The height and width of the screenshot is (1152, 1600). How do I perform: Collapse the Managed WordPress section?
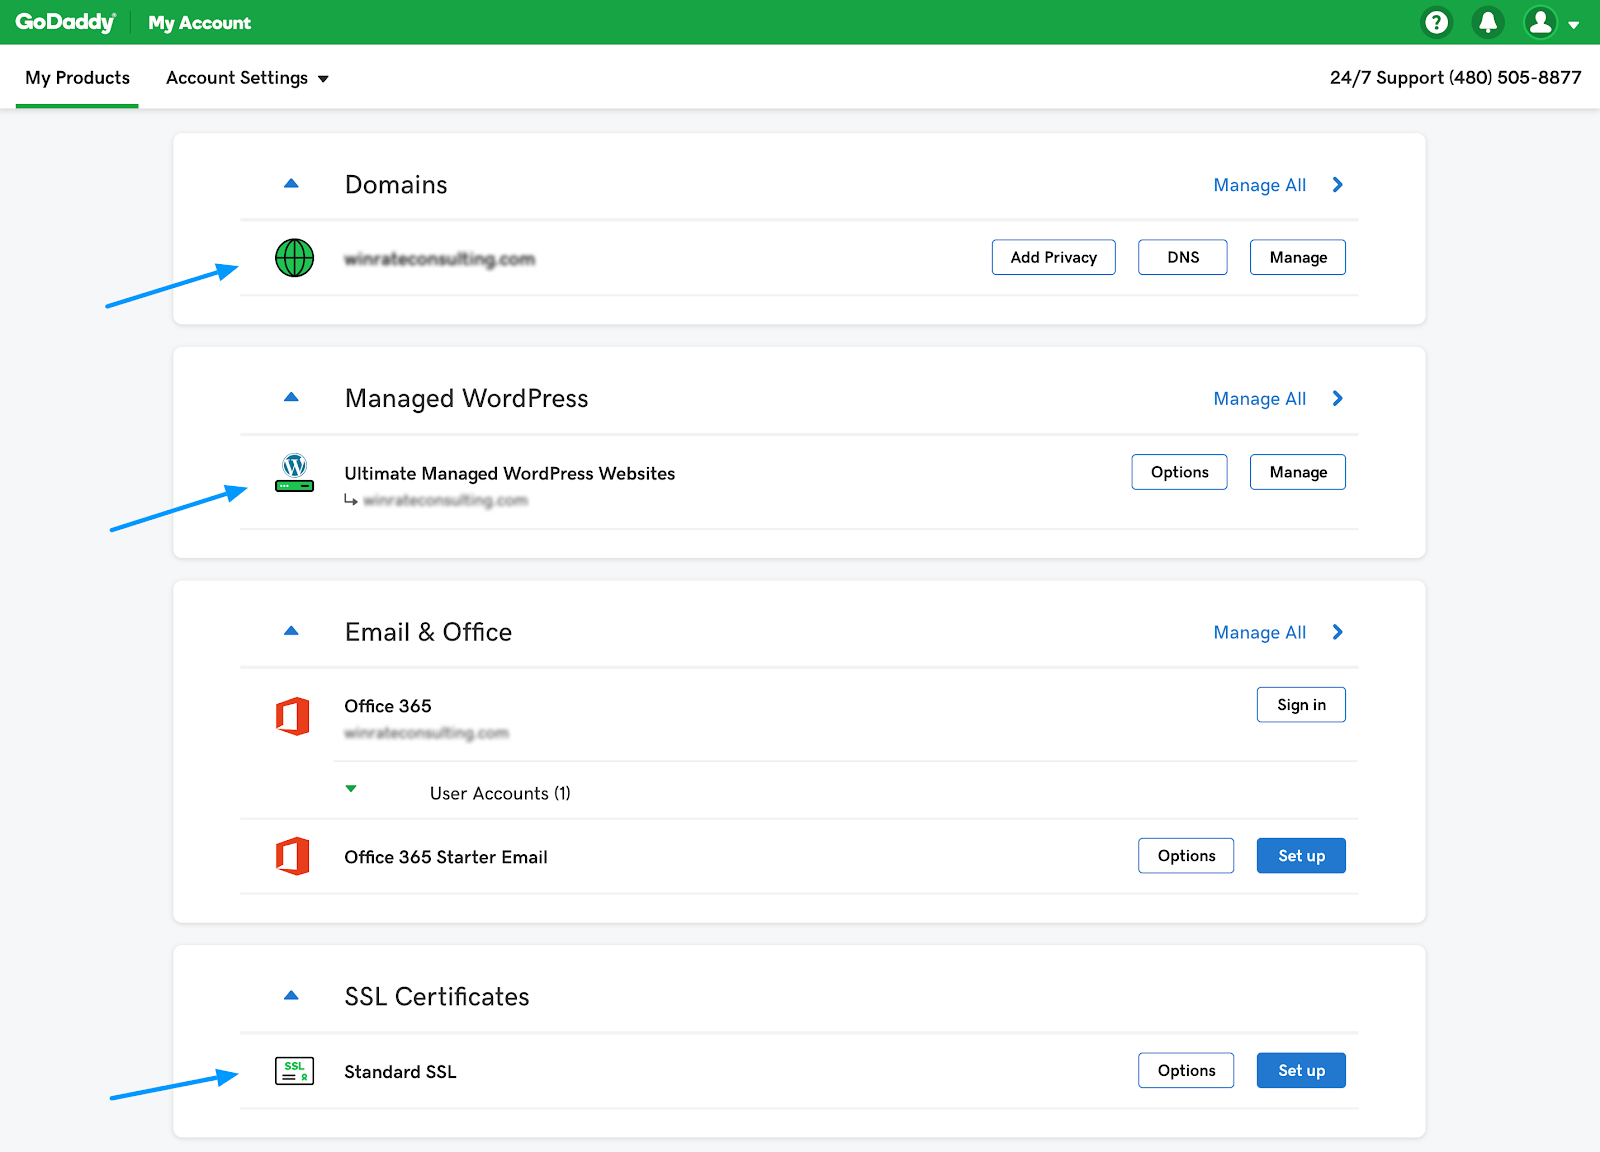[291, 398]
